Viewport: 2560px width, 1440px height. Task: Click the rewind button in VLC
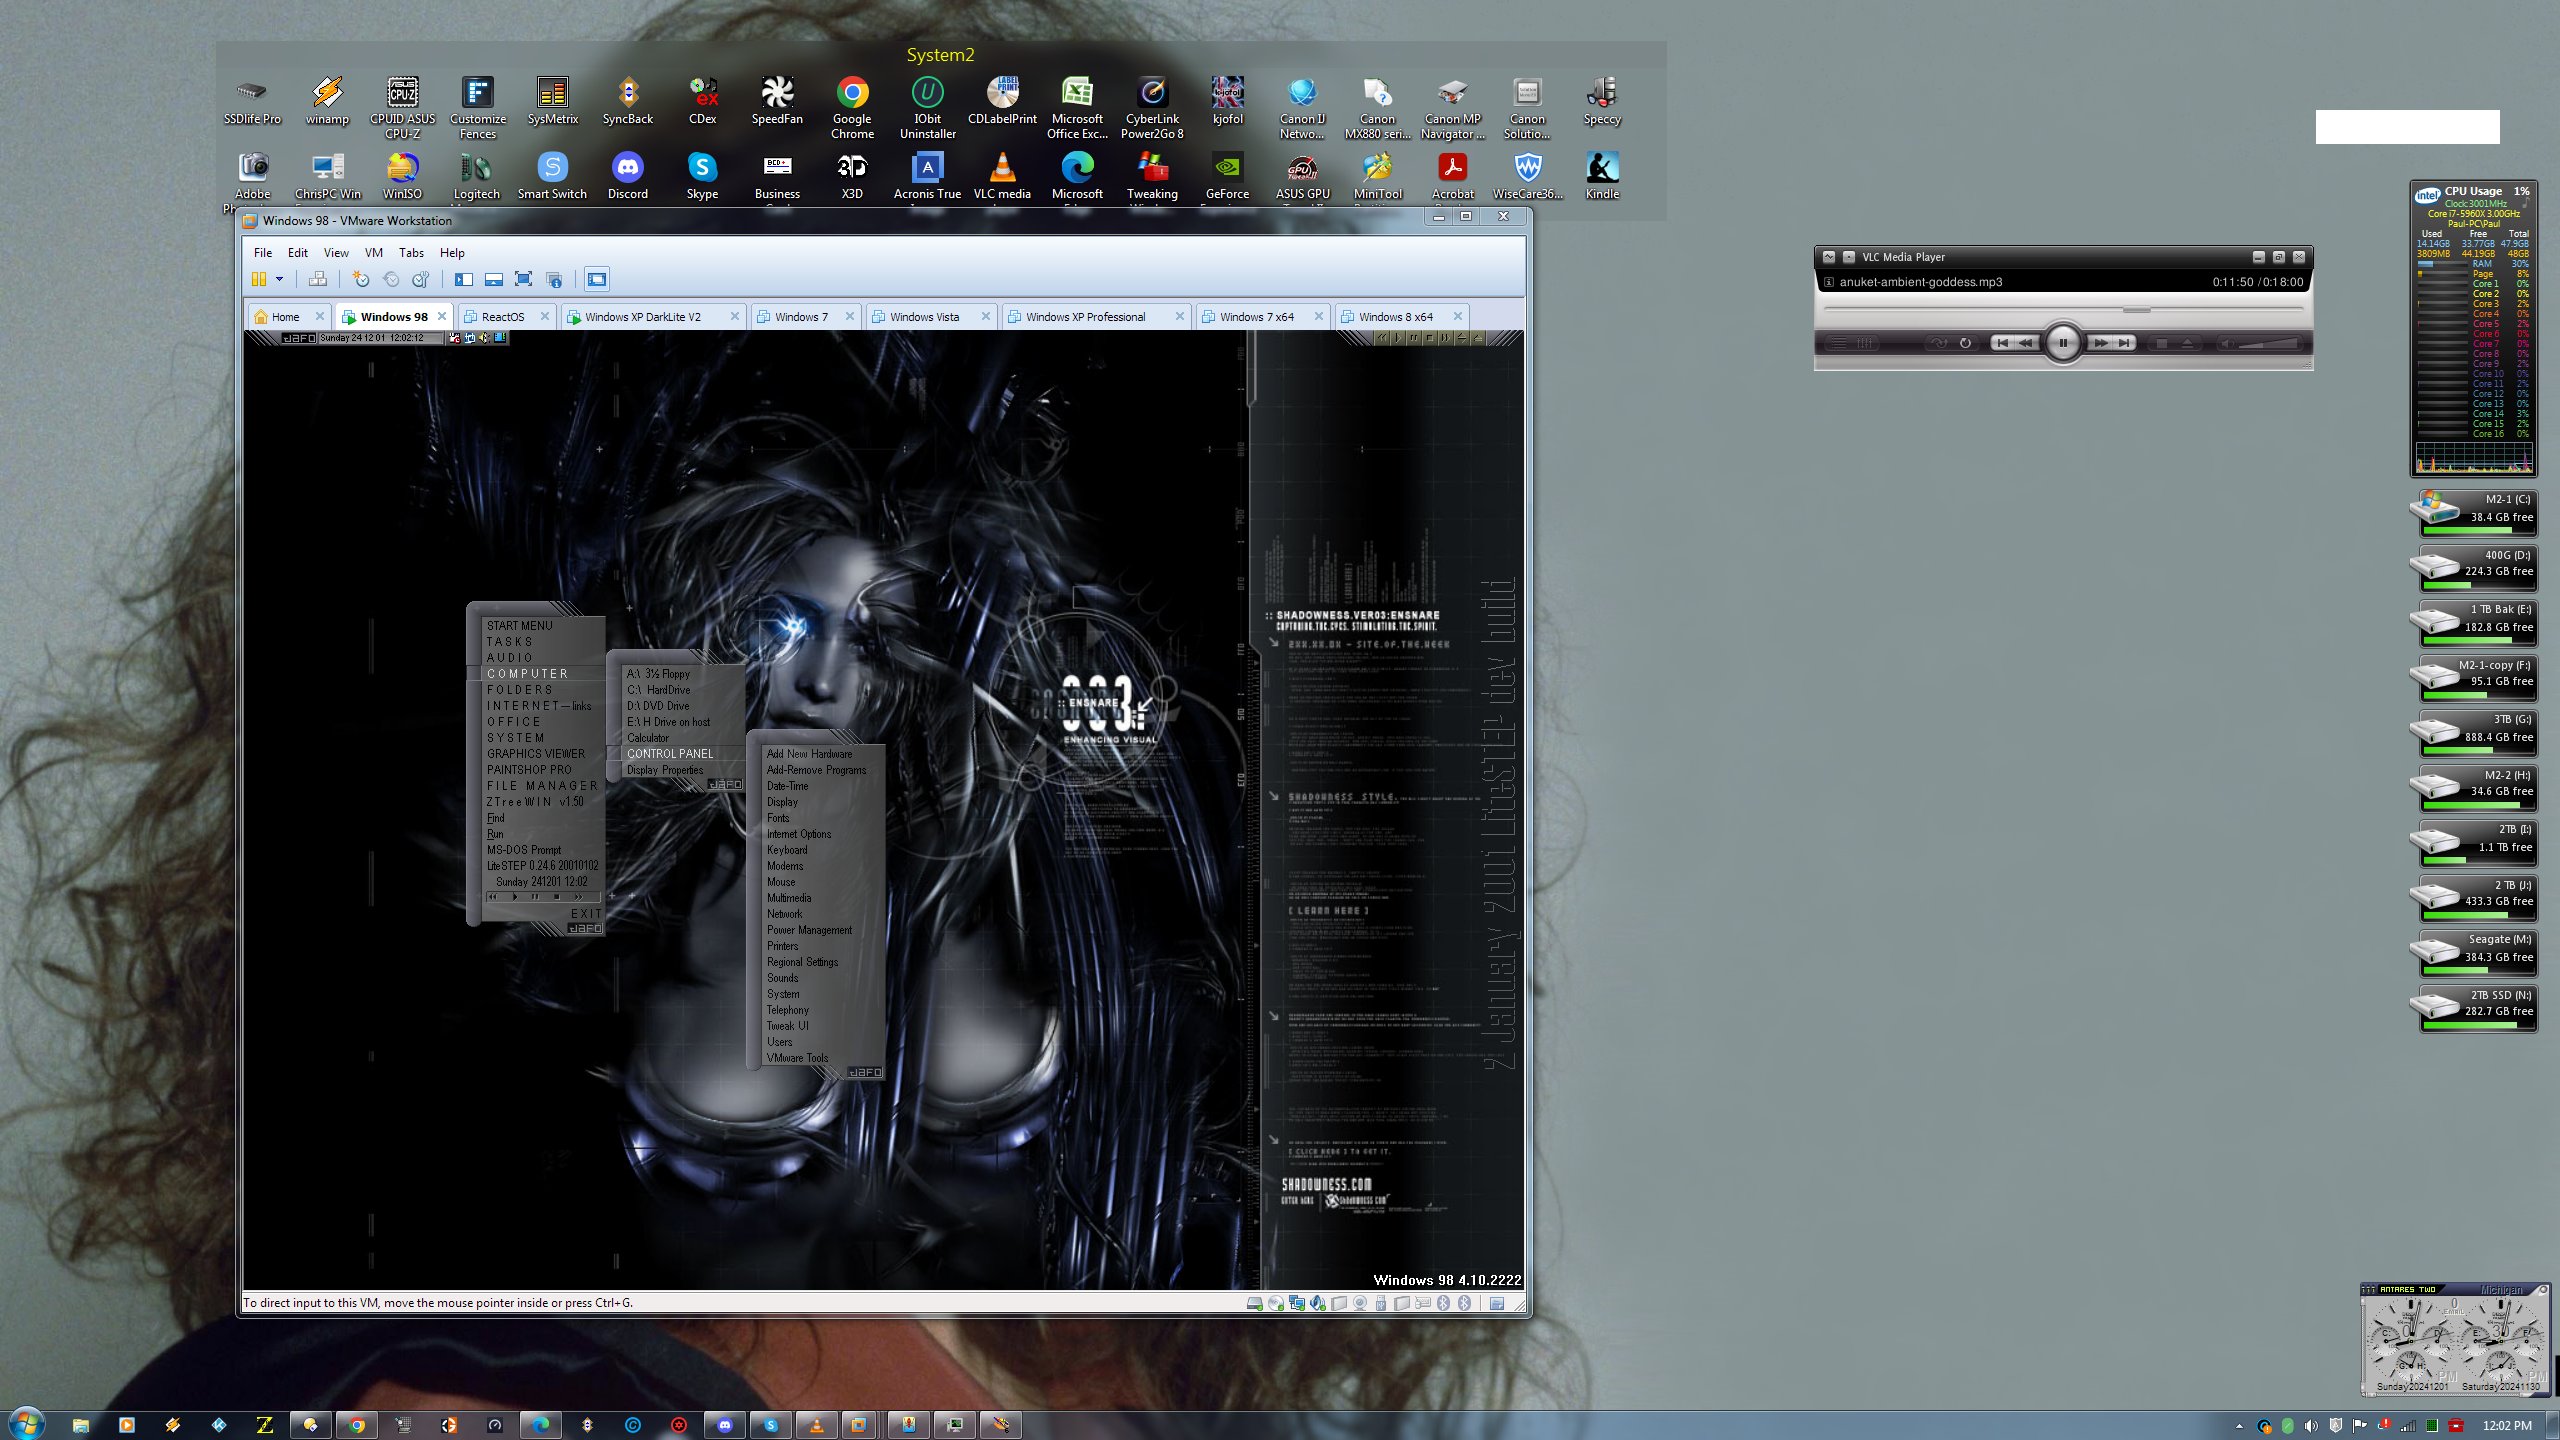pyautogui.click(x=2025, y=343)
